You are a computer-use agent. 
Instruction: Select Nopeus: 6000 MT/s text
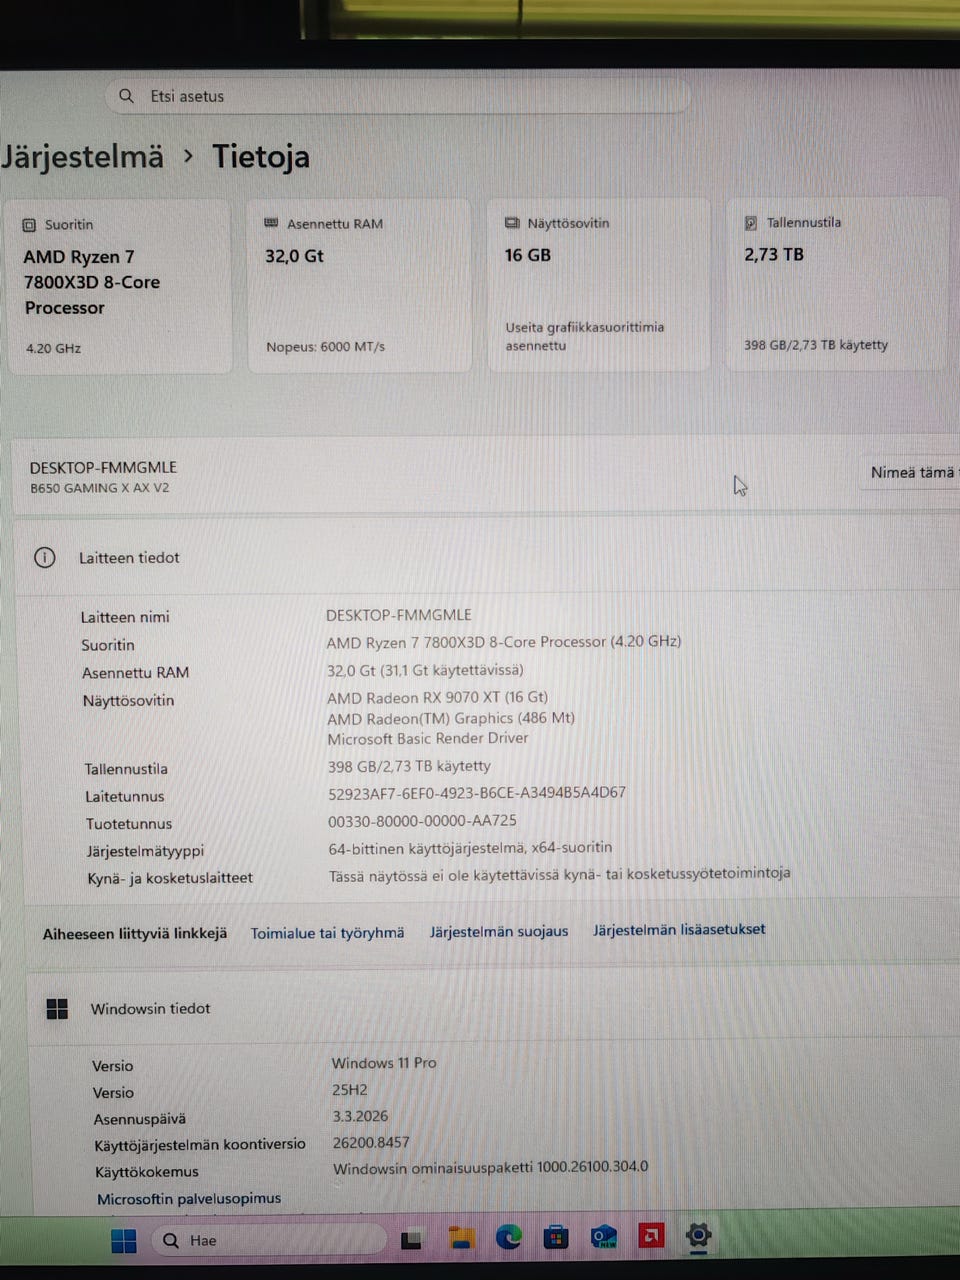(325, 347)
